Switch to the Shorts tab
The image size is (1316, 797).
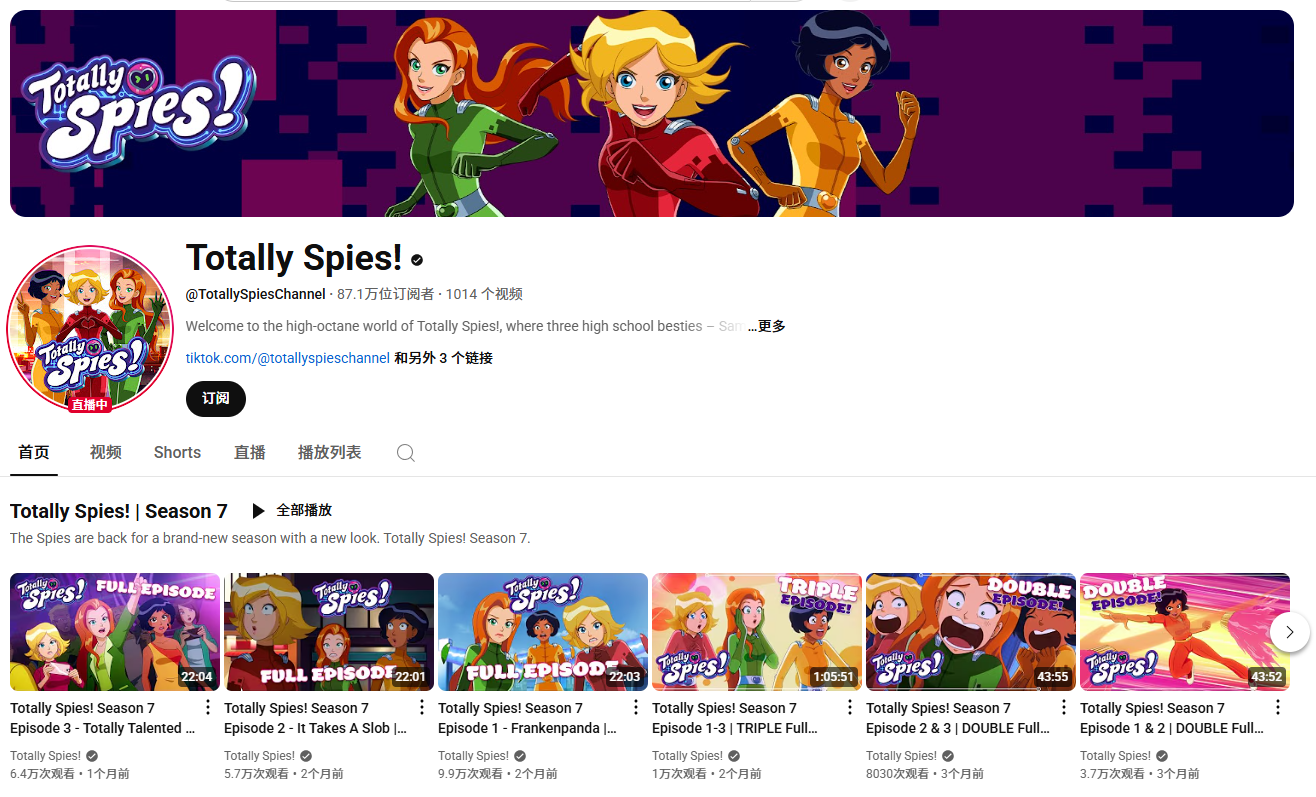point(177,453)
